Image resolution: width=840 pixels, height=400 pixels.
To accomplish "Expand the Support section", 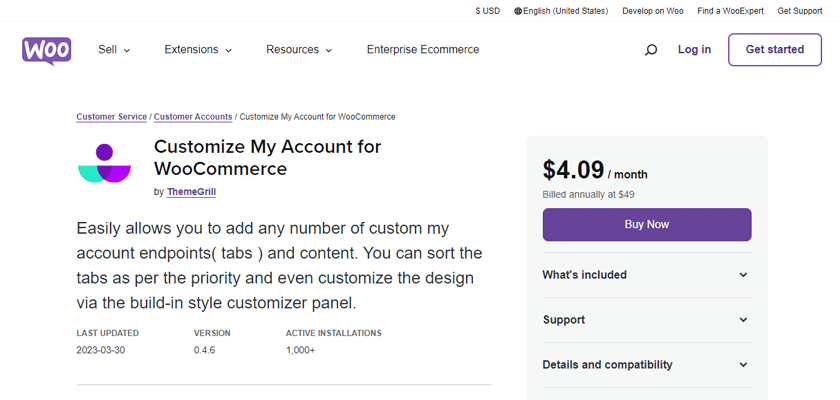I will (646, 320).
